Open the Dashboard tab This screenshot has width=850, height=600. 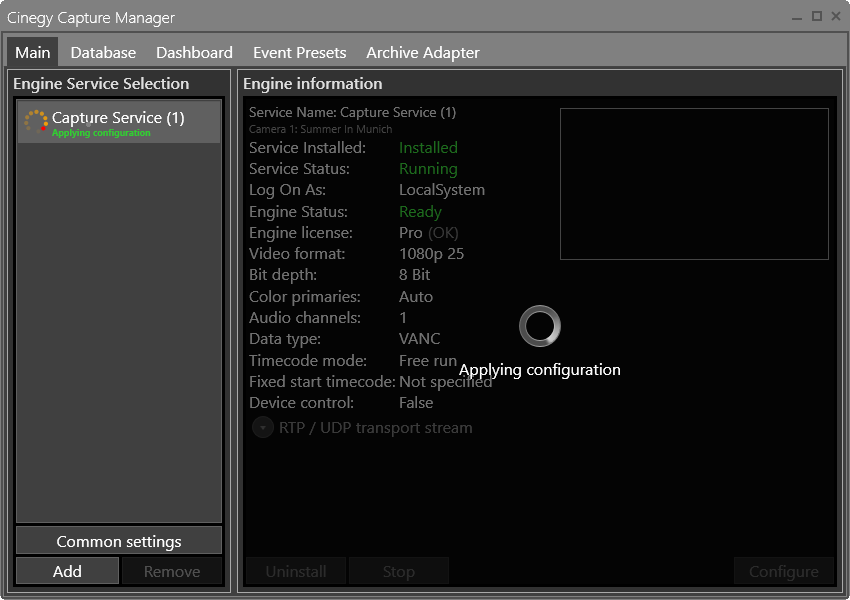coord(194,53)
